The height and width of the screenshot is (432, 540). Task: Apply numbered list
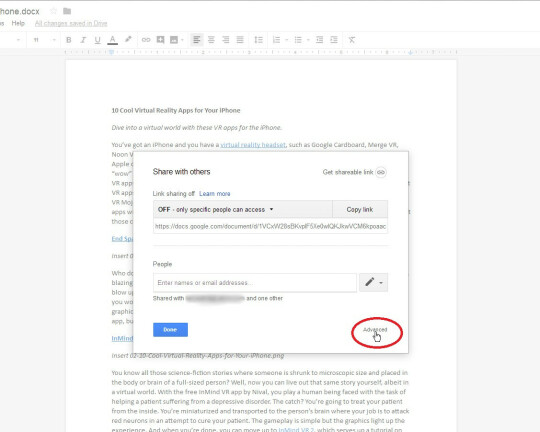coord(277,40)
